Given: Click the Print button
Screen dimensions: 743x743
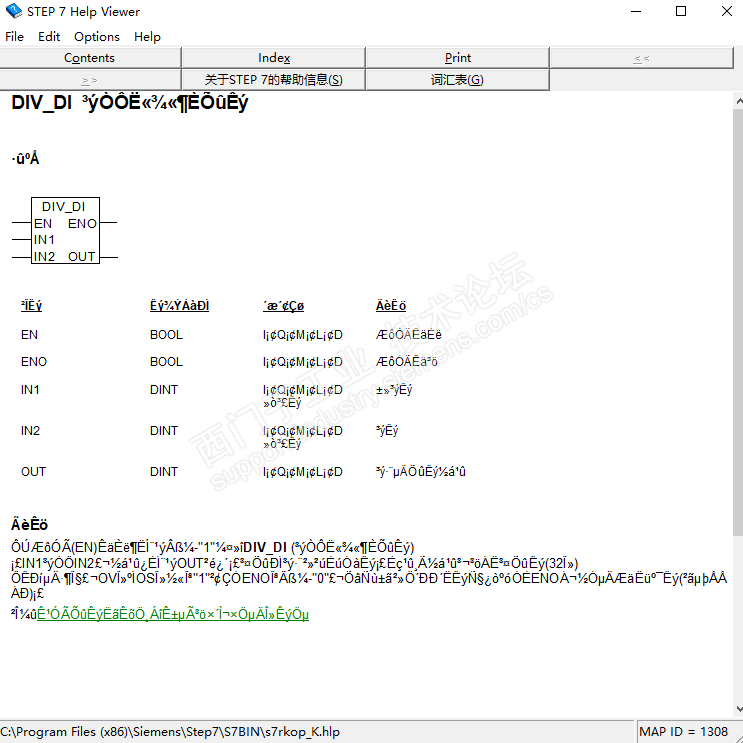Looking at the screenshot, I should click(x=458, y=58).
